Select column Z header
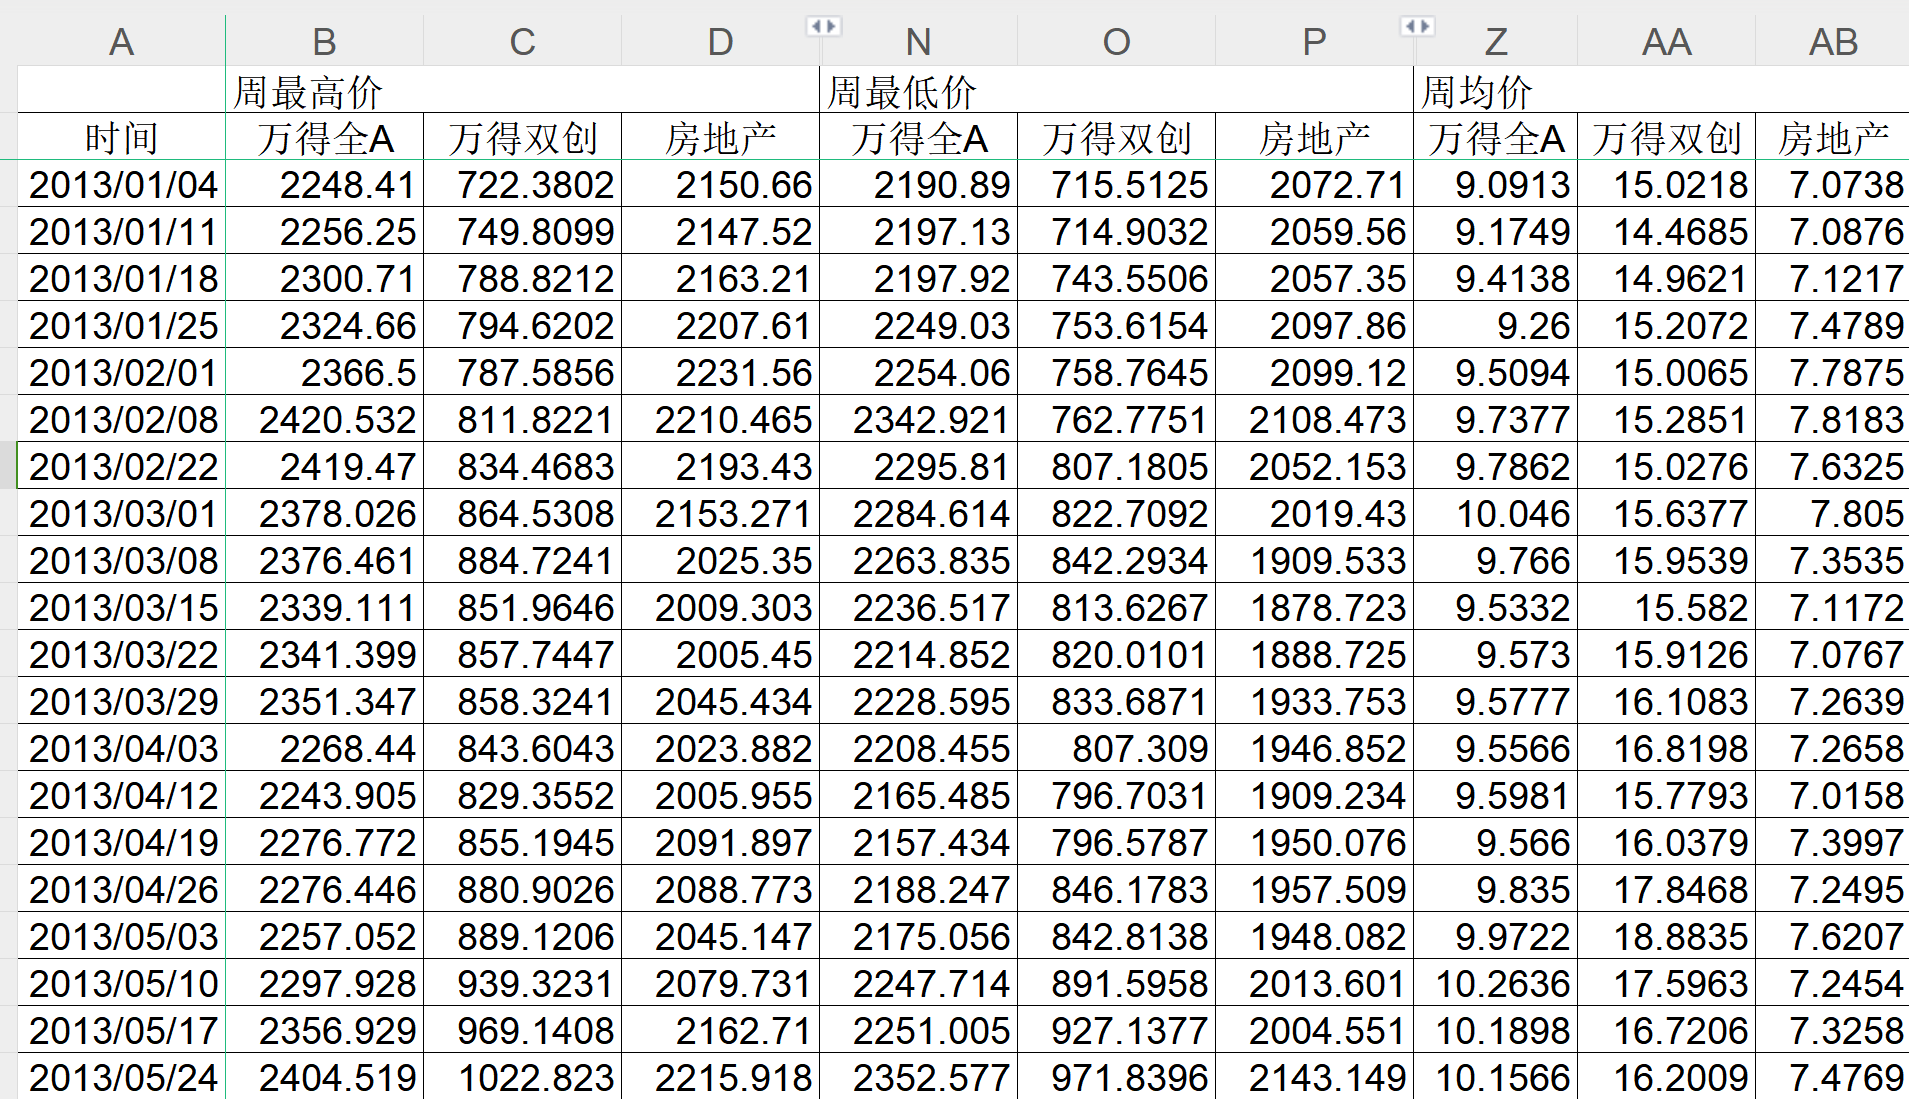 coord(1496,42)
